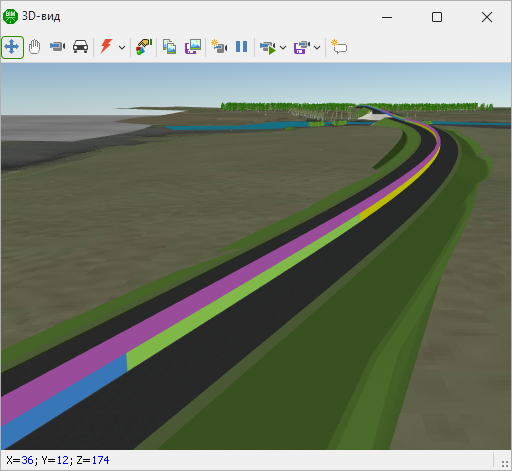512x471 pixels.
Task: Open the materials paint bucket settings
Action: (x=144, y=47)
